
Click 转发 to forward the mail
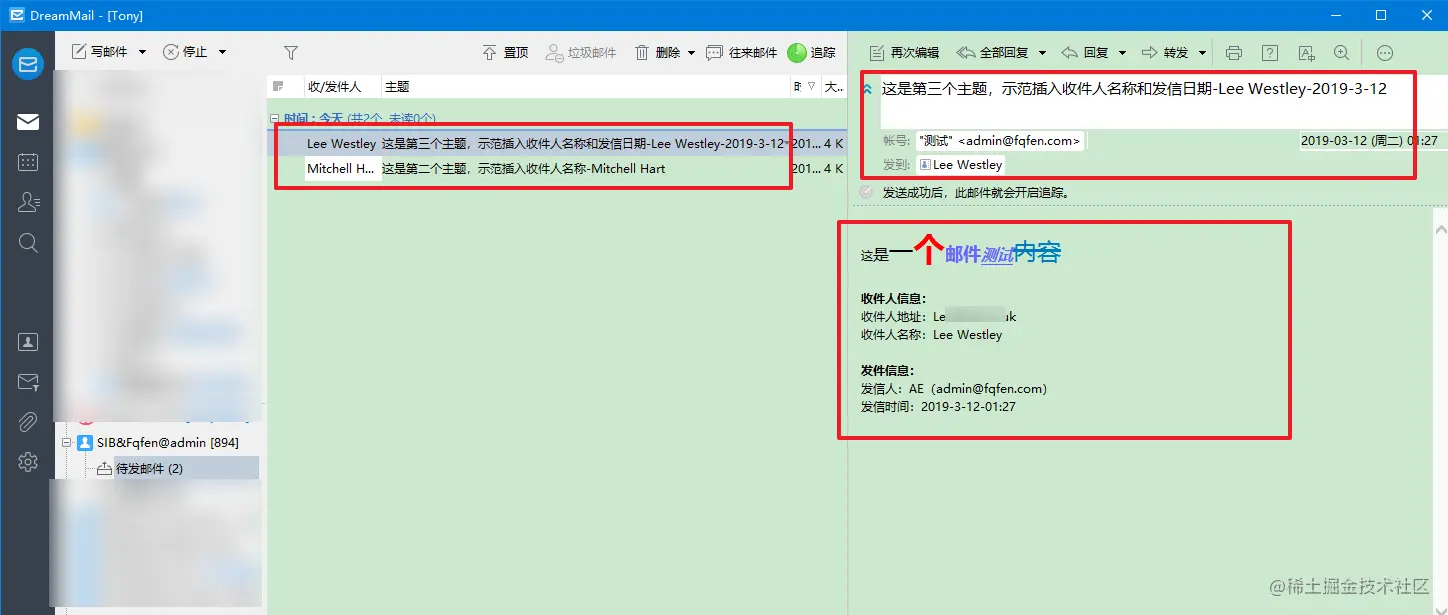pos(1165,52)
